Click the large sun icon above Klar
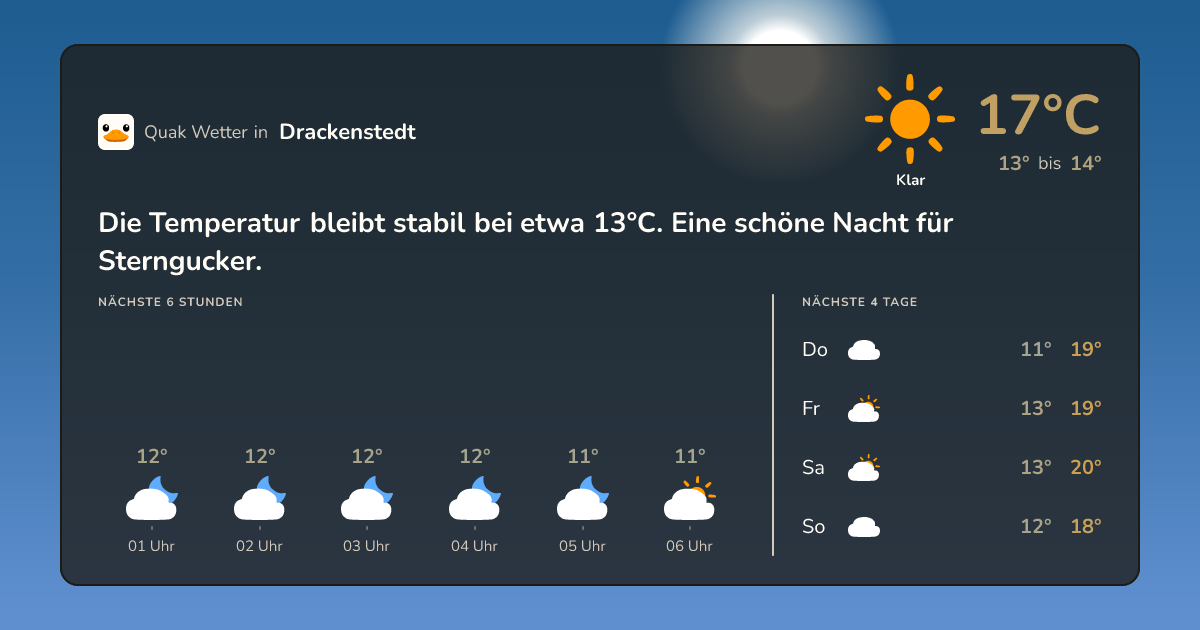 coord(910,119)
